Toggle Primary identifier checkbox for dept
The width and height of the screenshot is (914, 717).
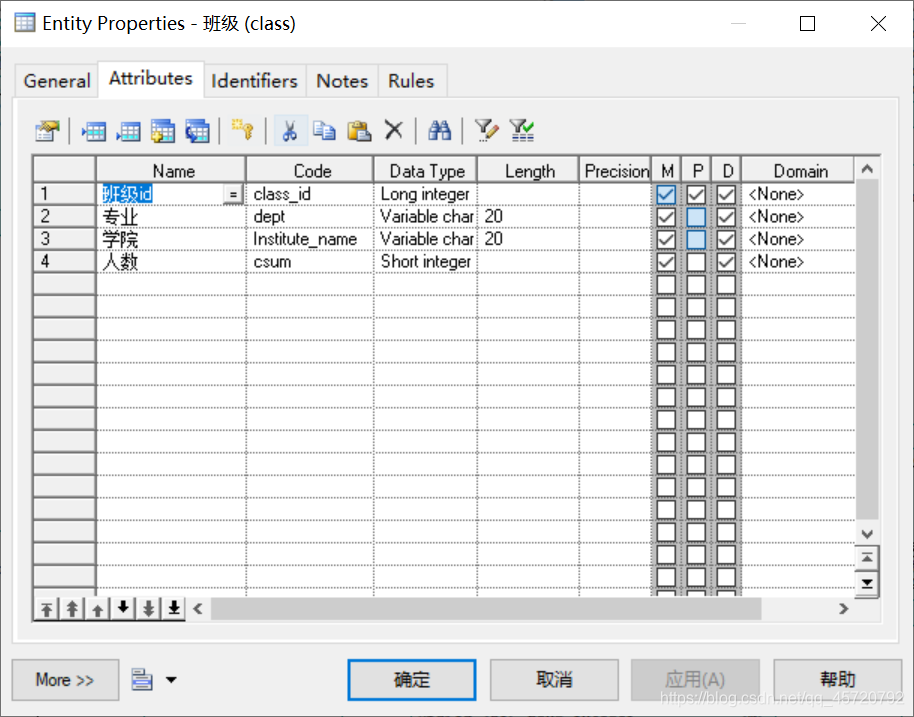pyautogui.click(x=696, y=217)
